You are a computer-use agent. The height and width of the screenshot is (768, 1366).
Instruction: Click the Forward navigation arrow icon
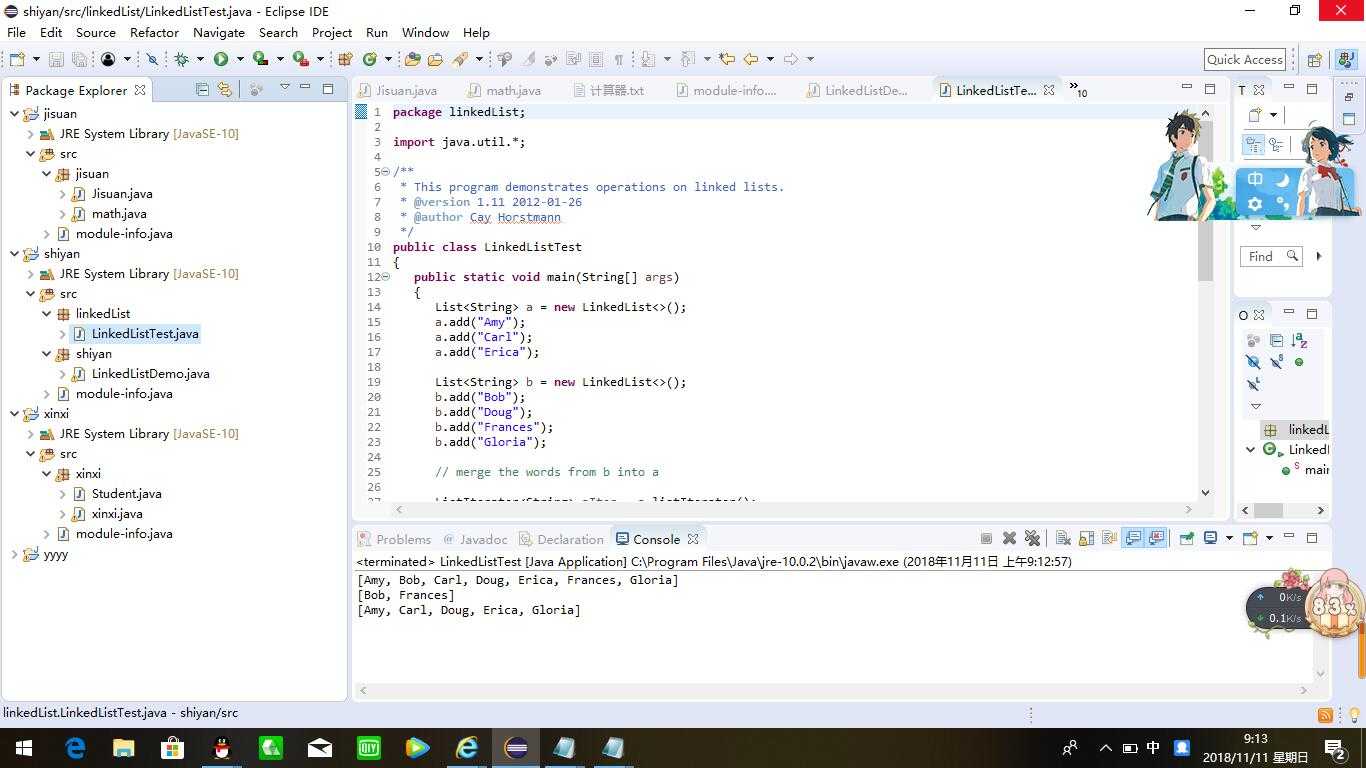(x=791, y=59)
